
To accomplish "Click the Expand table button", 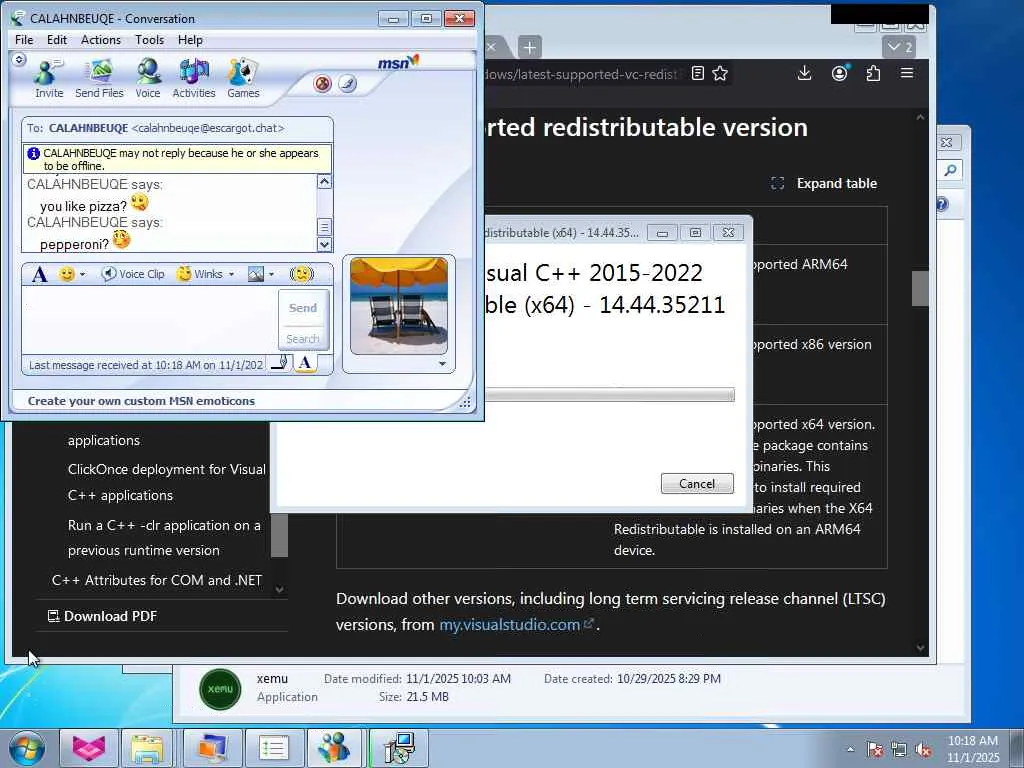I will [x=824, y=184].
